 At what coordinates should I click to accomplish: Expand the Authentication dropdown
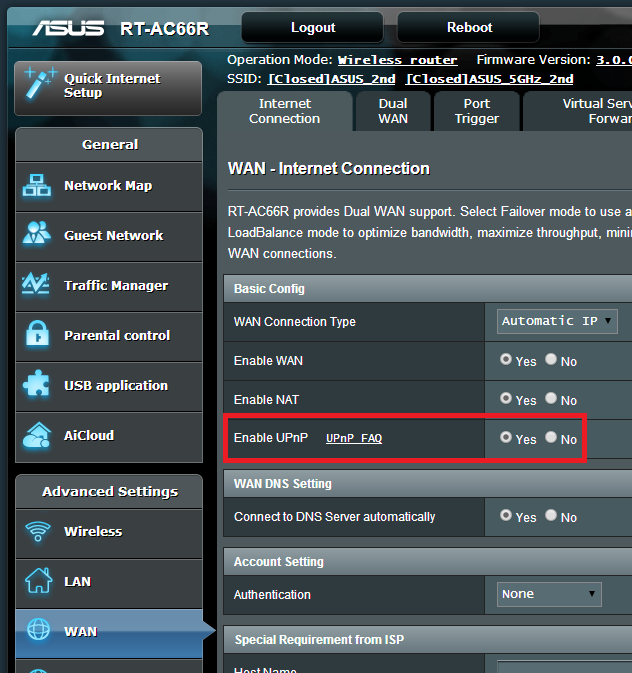pyautogui.click(x=549, y=594)
